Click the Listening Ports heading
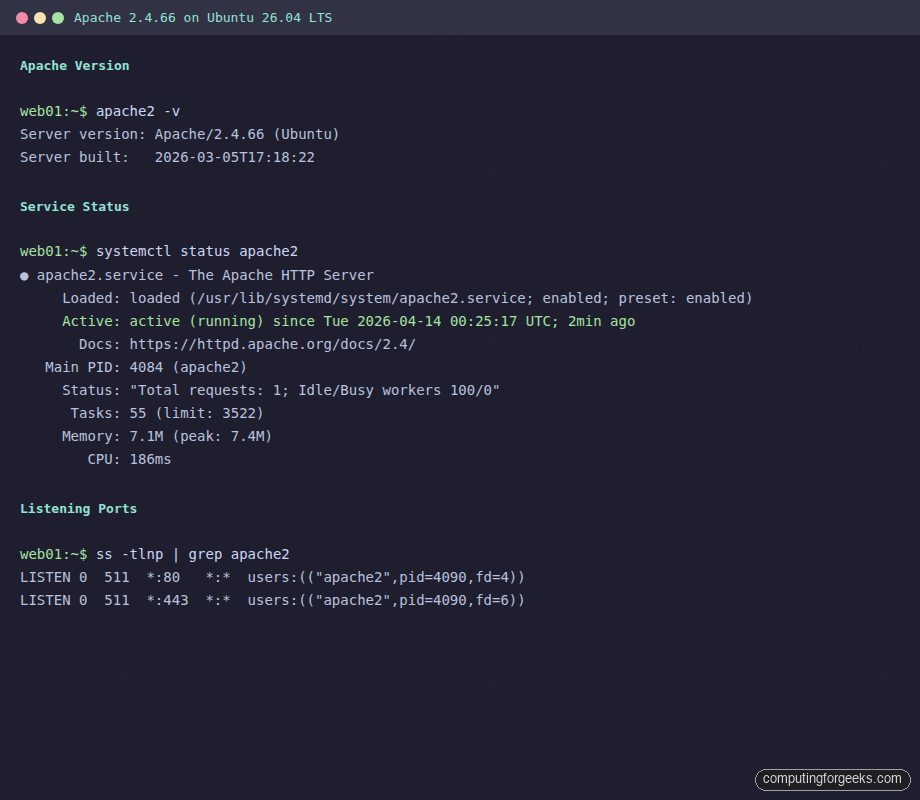Viewport: 920px width, 800px height. coord(78,509)
